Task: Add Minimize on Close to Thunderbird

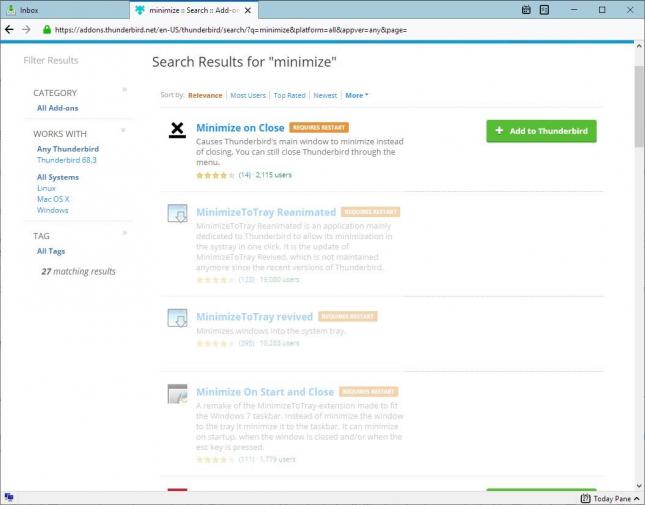Action: click(541, 131)
